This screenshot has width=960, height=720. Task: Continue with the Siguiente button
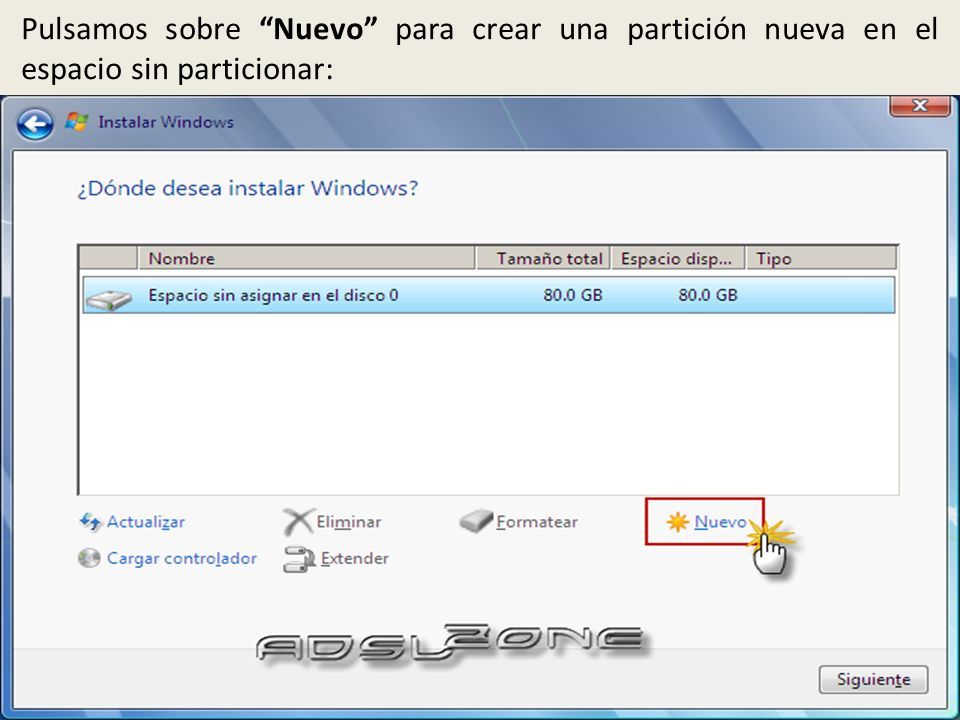point(874,680)
